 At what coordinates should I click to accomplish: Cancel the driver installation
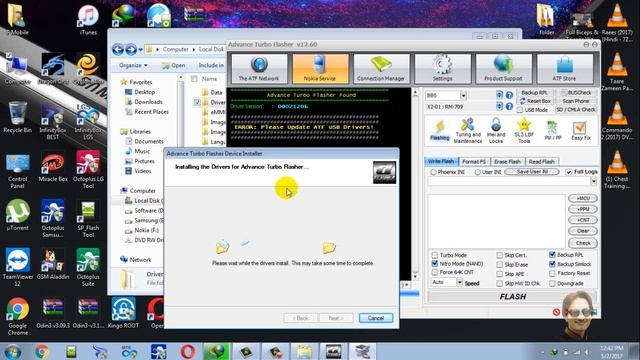[376, 318]
